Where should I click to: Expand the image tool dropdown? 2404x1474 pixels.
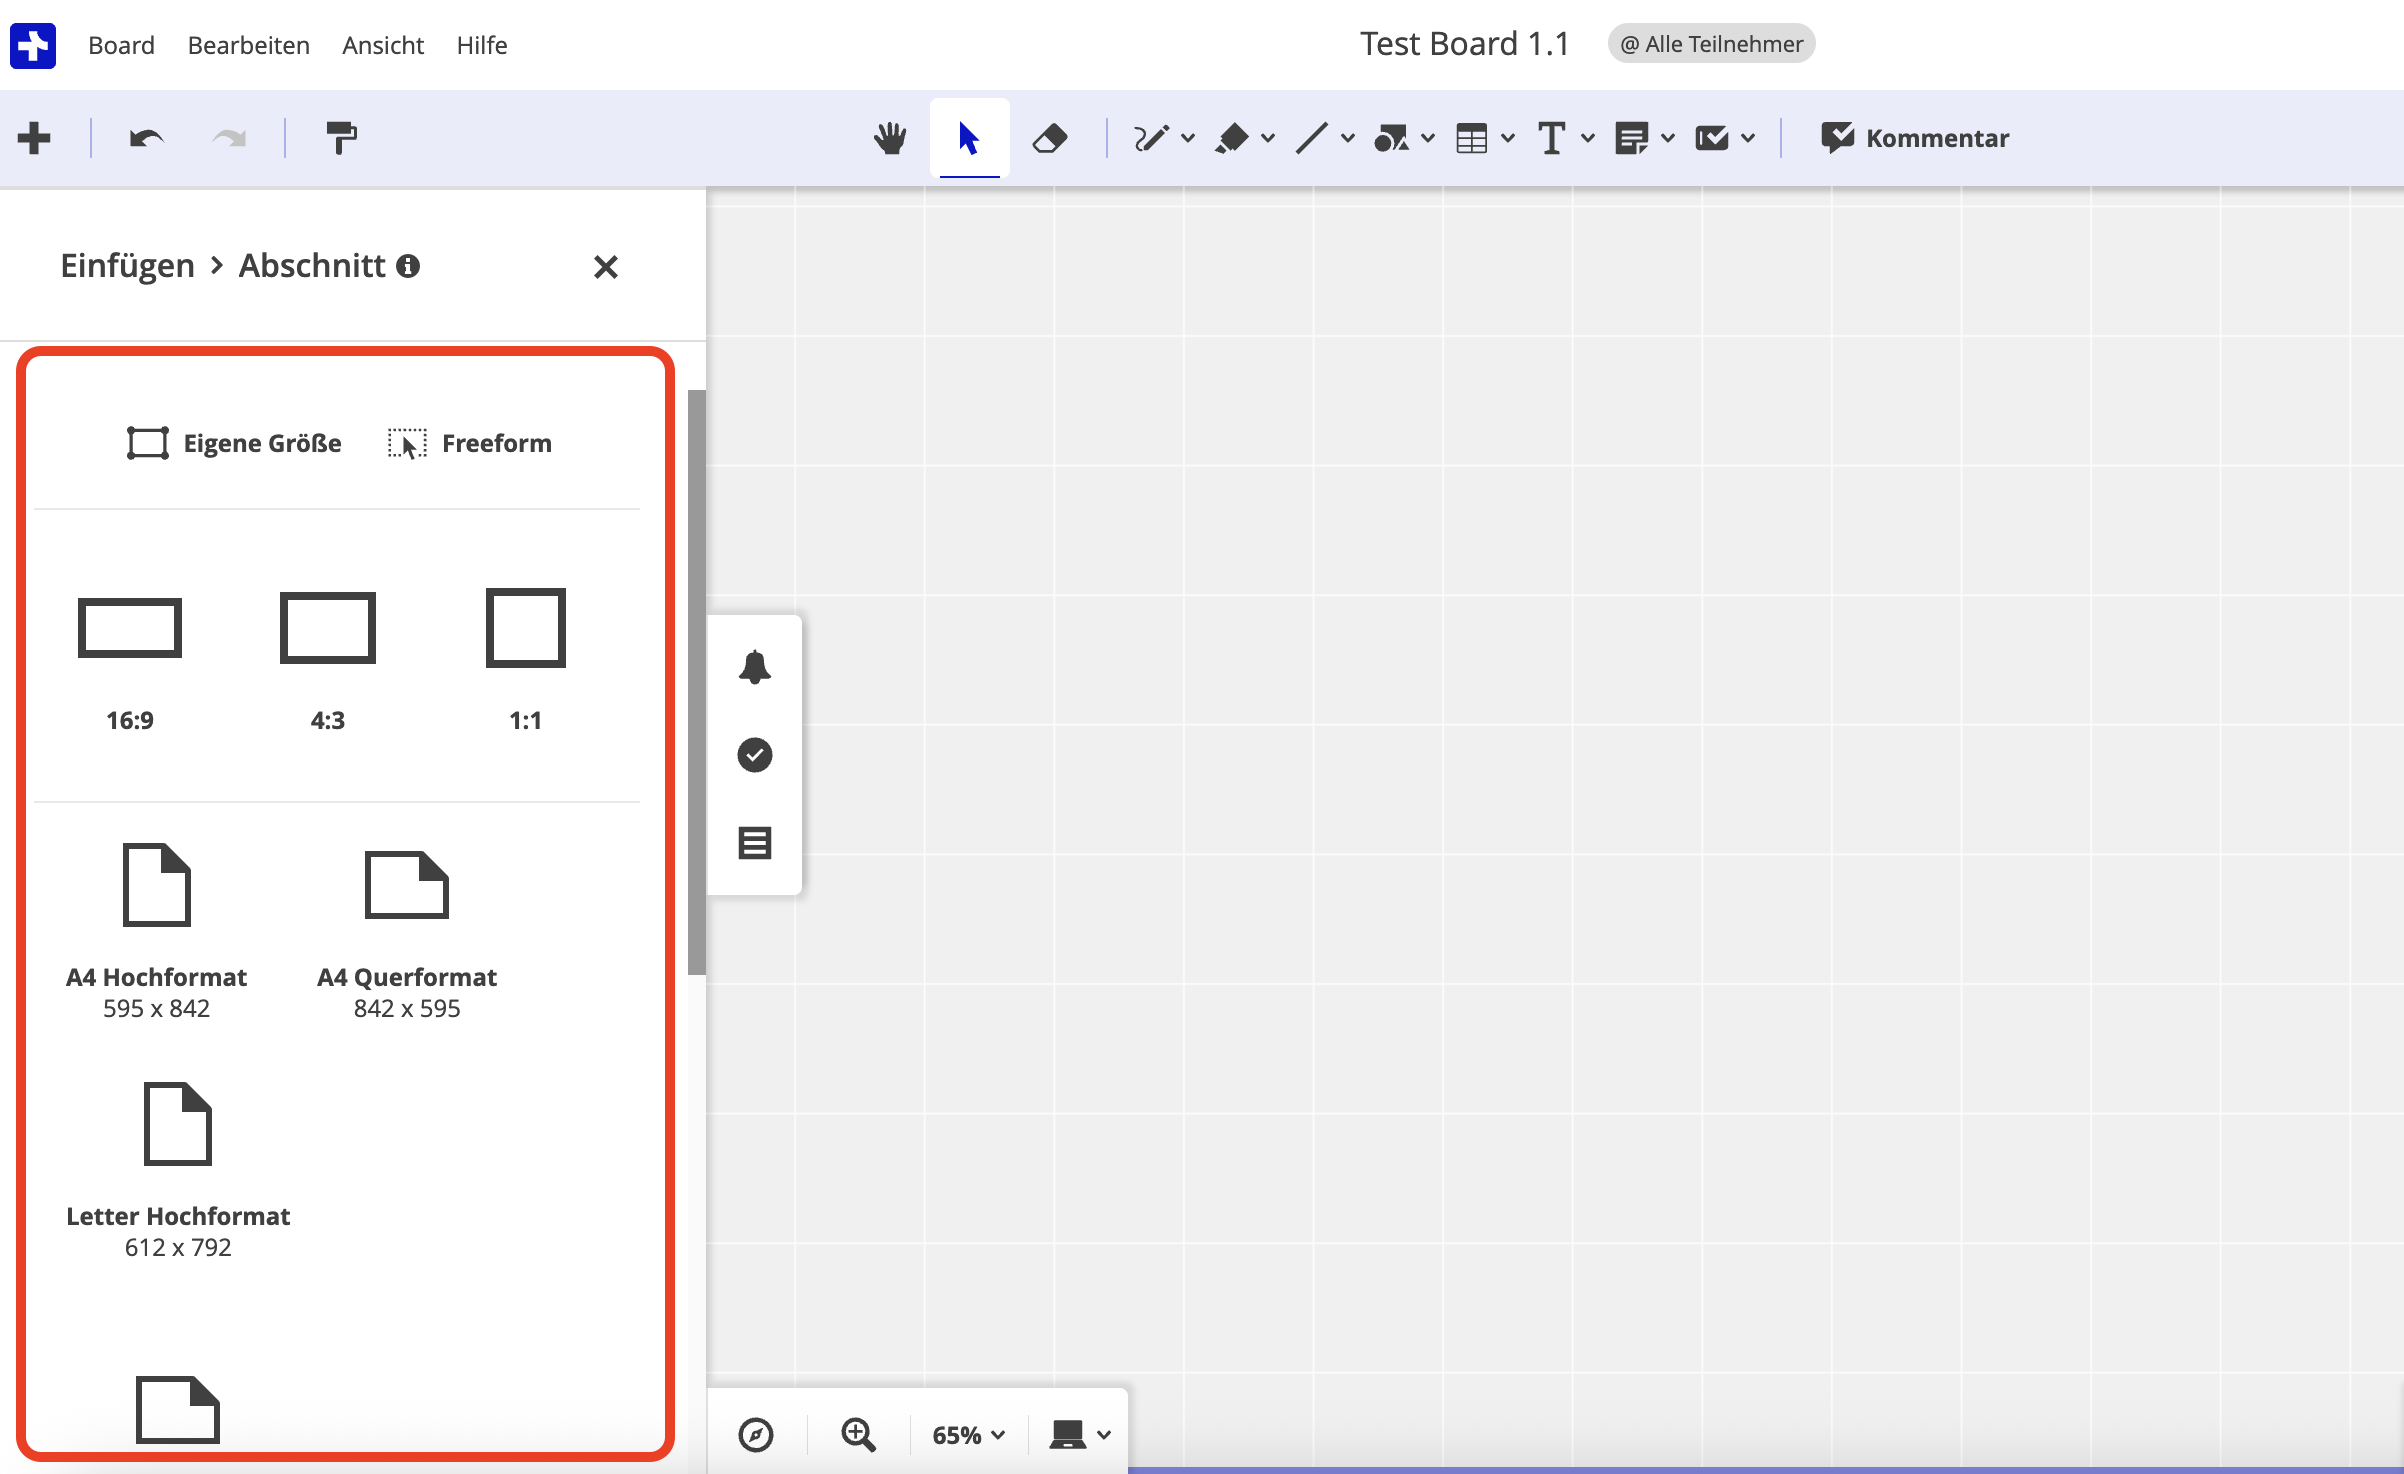1748,138
